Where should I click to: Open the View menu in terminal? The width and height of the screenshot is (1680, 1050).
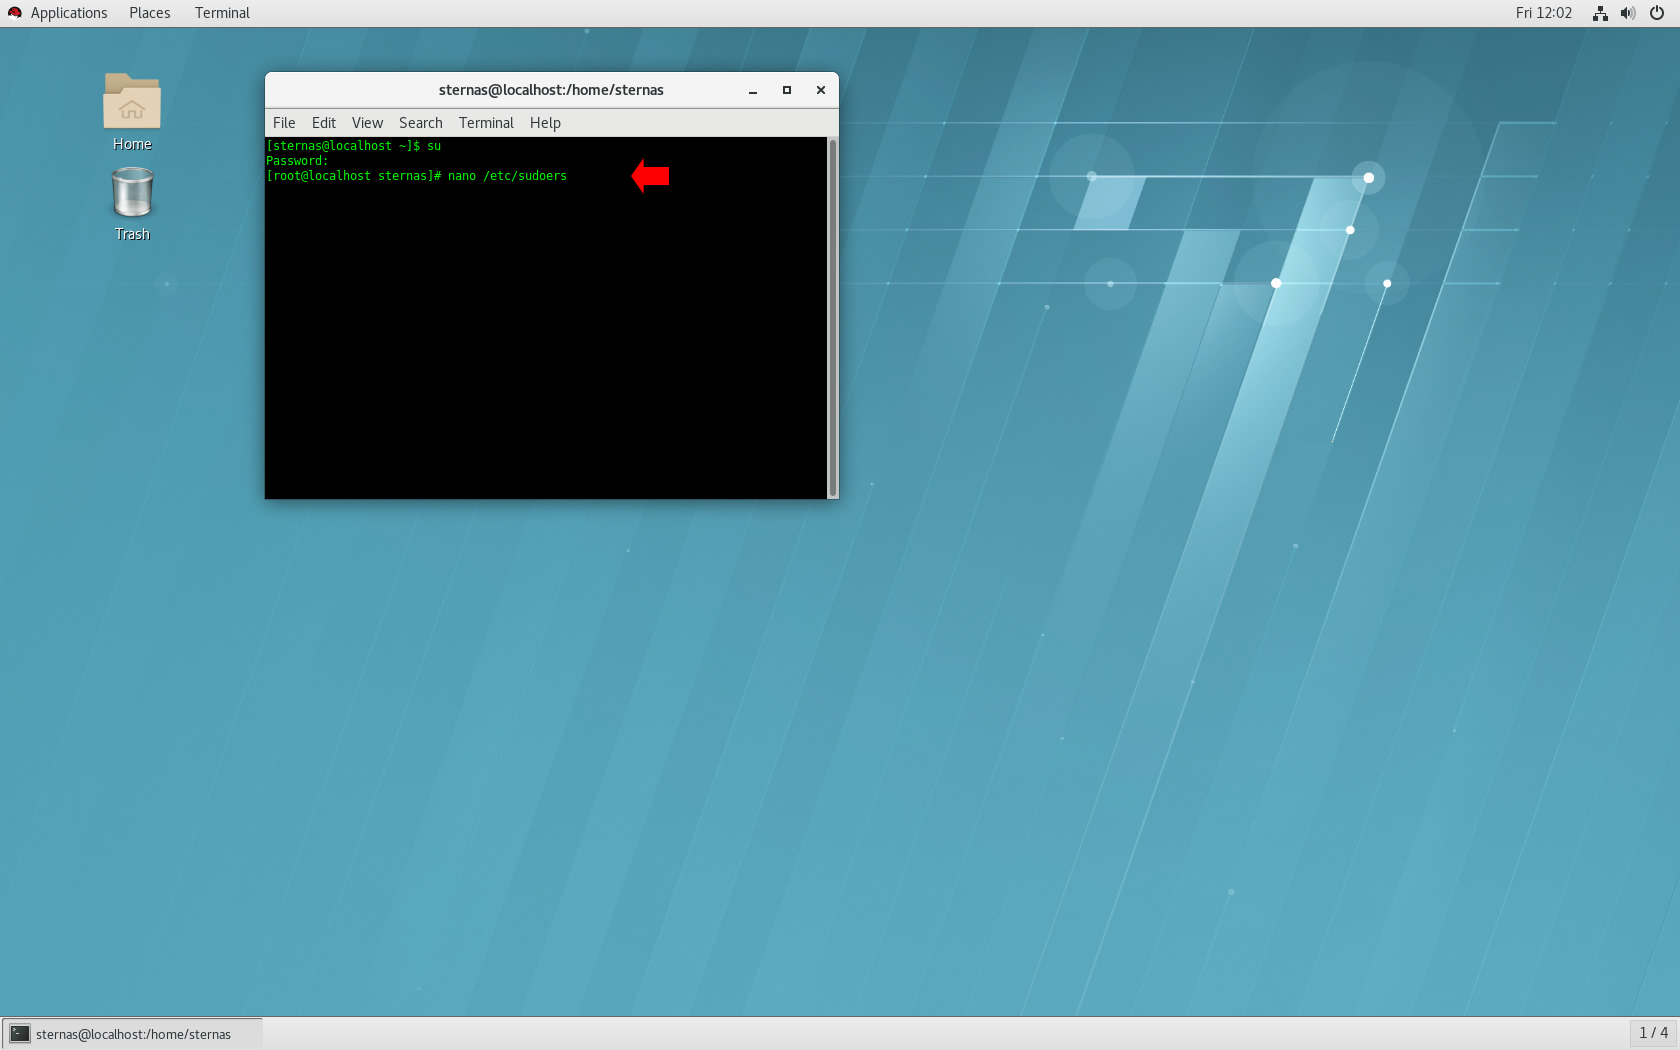pos(367,123)
